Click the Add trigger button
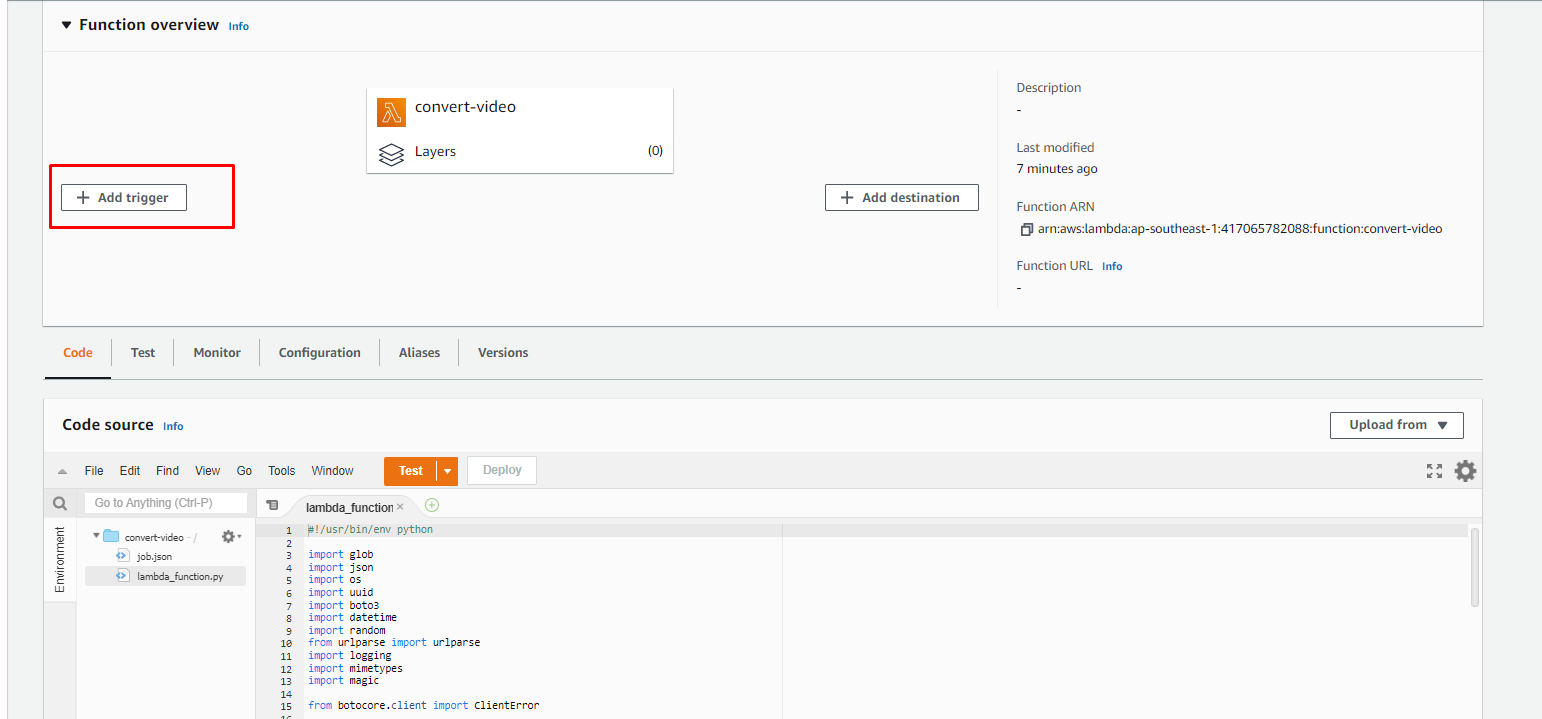Screen dimensions: 1542x719 124,198
